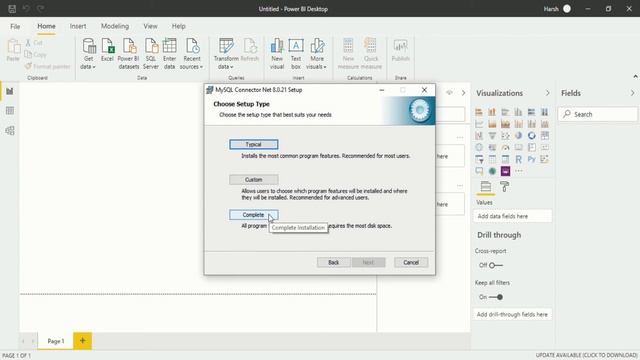Open the Format paint roller tab
Screen dimensions: 640x360
tap(504, 187)
